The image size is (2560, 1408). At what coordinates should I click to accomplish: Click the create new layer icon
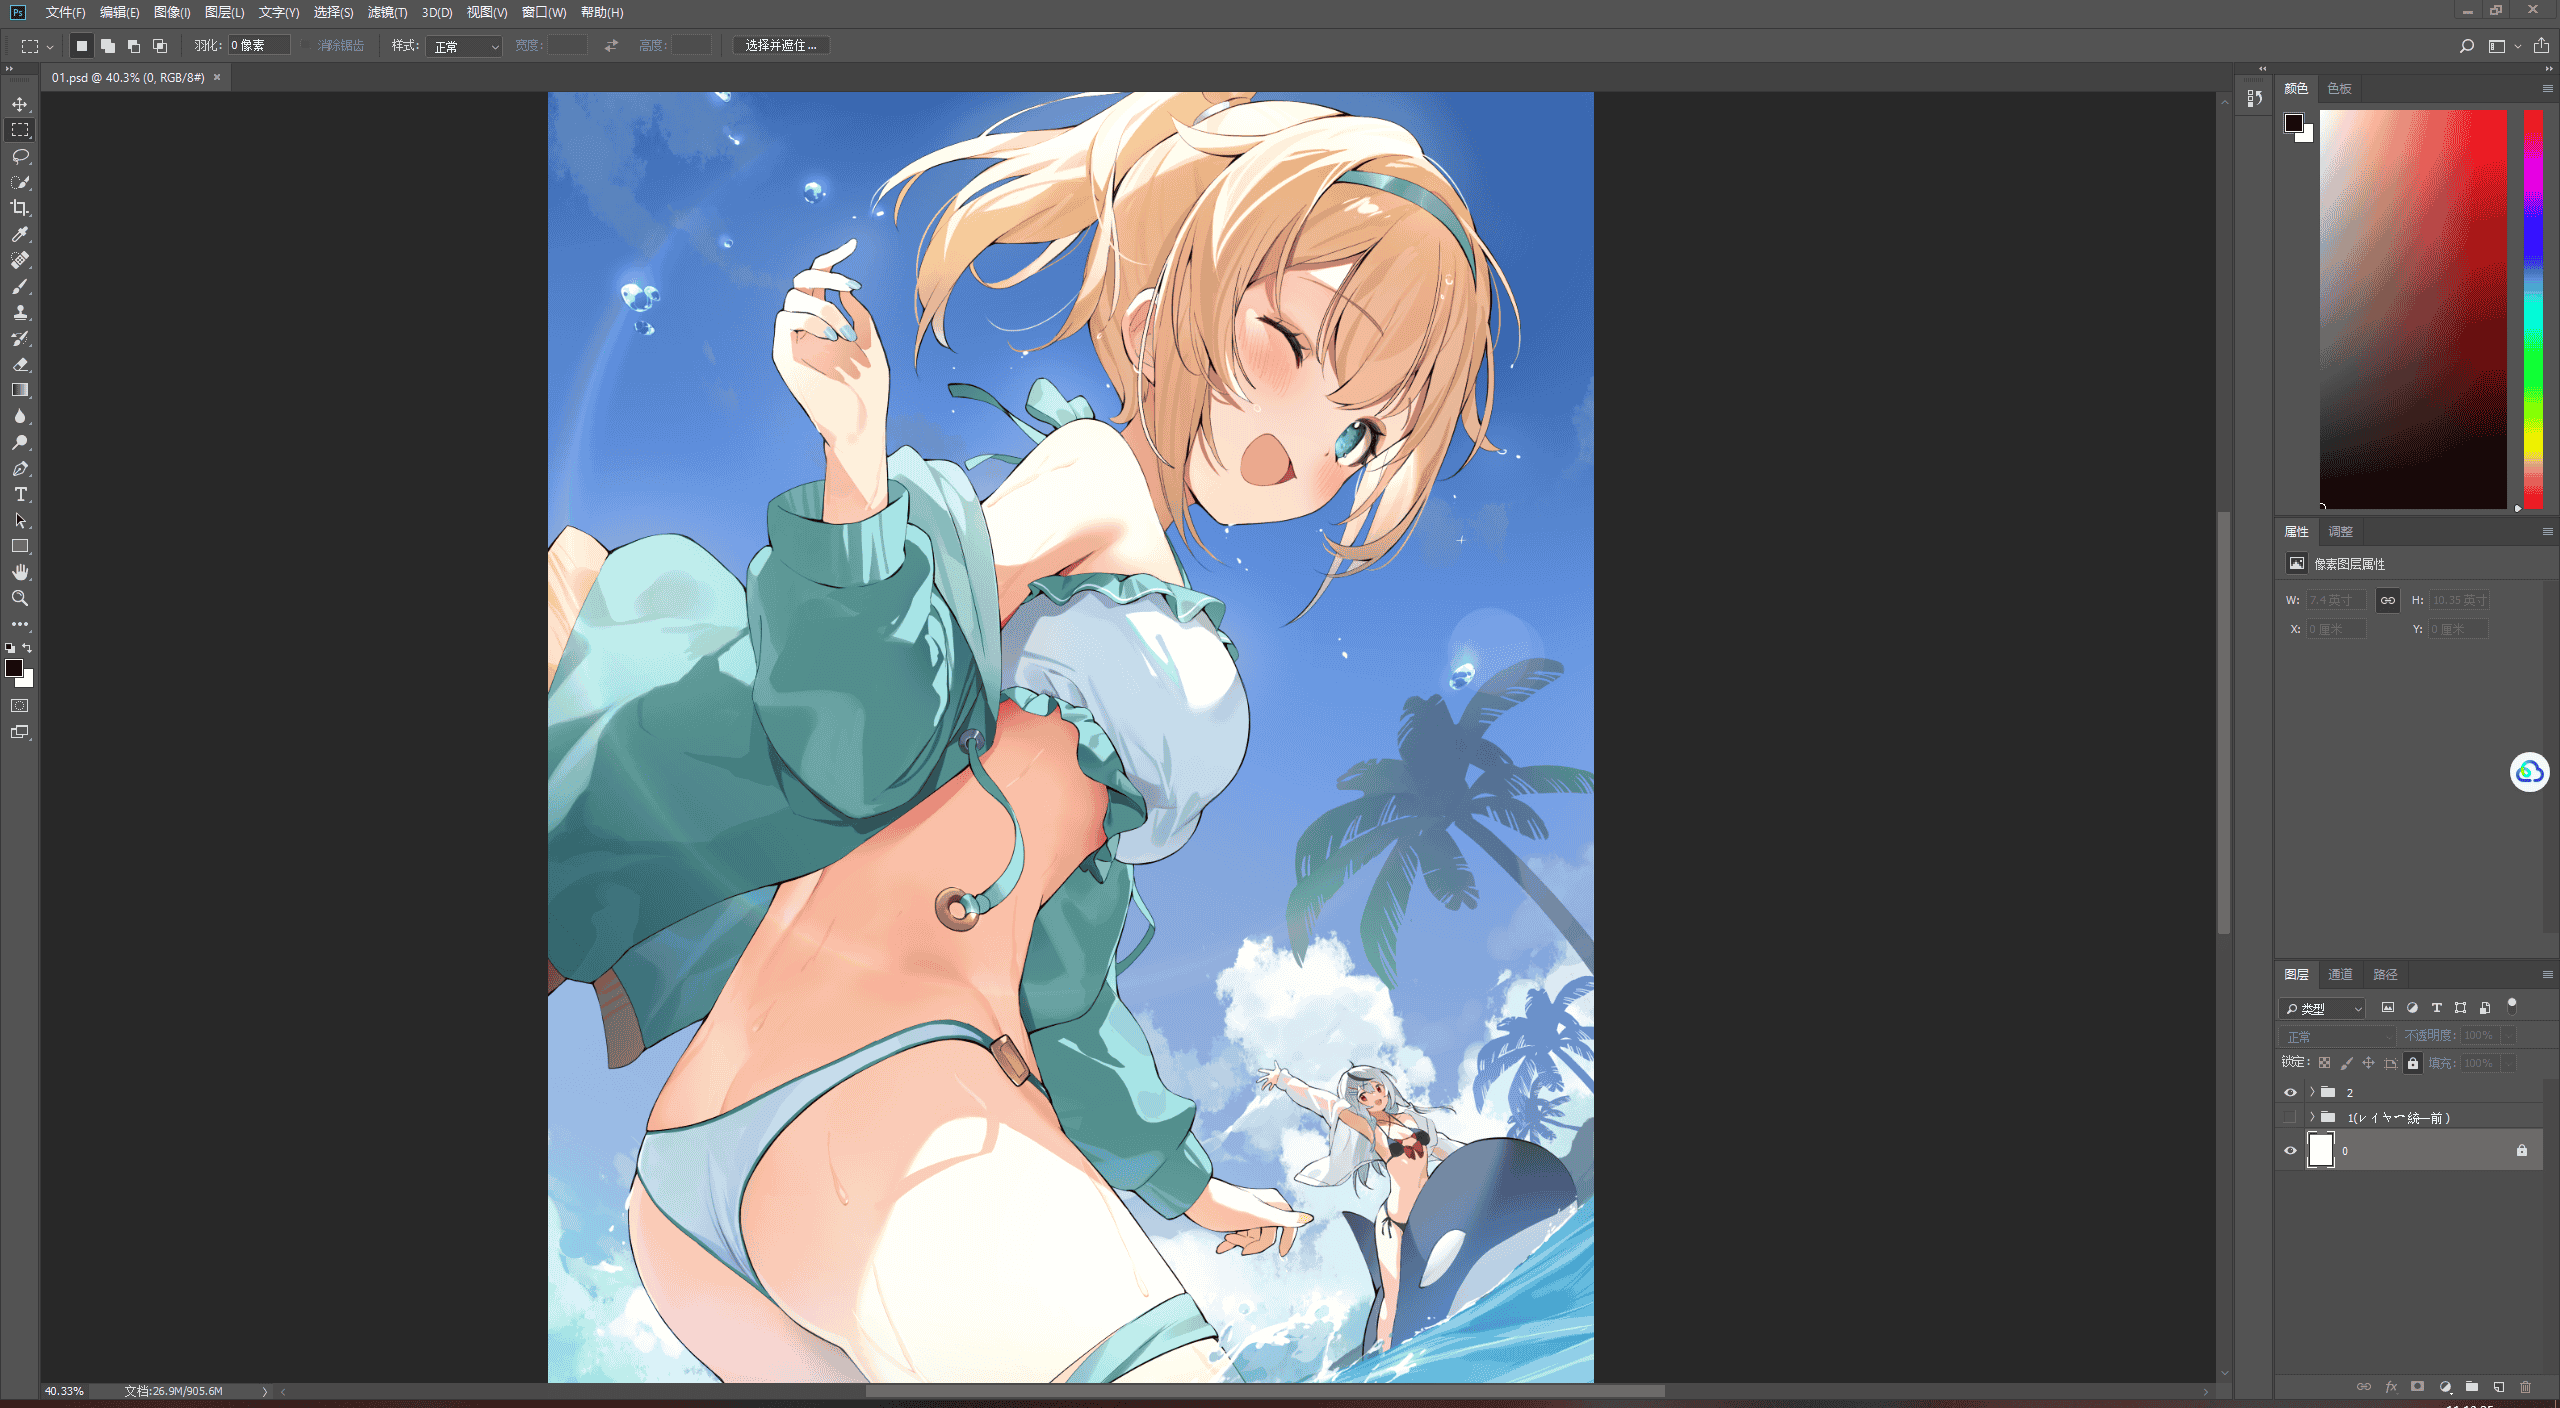pos(2499,1387)
